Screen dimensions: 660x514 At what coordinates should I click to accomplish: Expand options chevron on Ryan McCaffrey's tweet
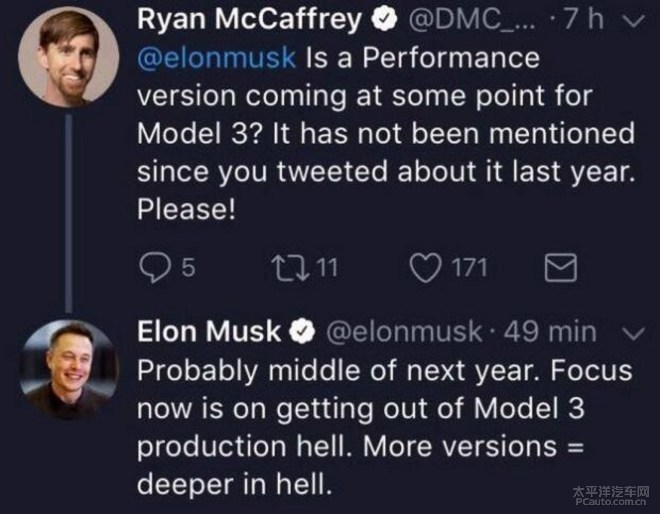tap(632, 20)
